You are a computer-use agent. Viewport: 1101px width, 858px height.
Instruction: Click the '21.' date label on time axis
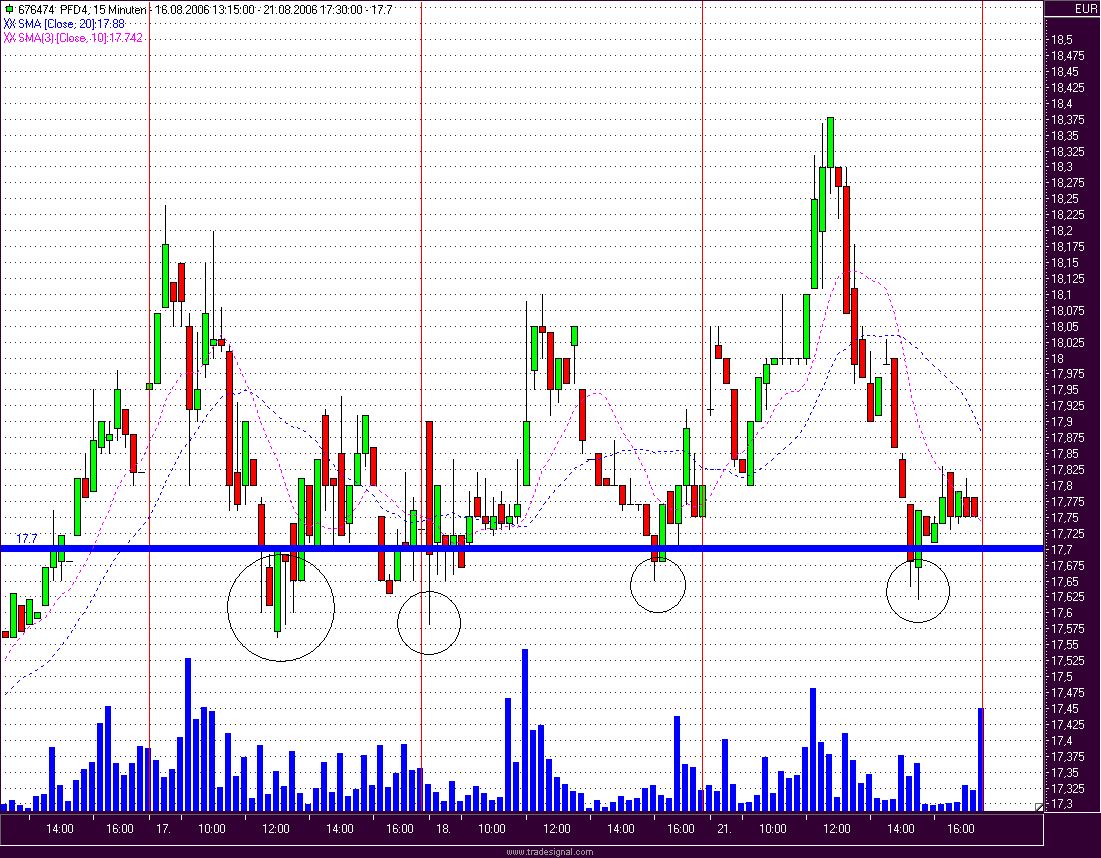[724, 829]
